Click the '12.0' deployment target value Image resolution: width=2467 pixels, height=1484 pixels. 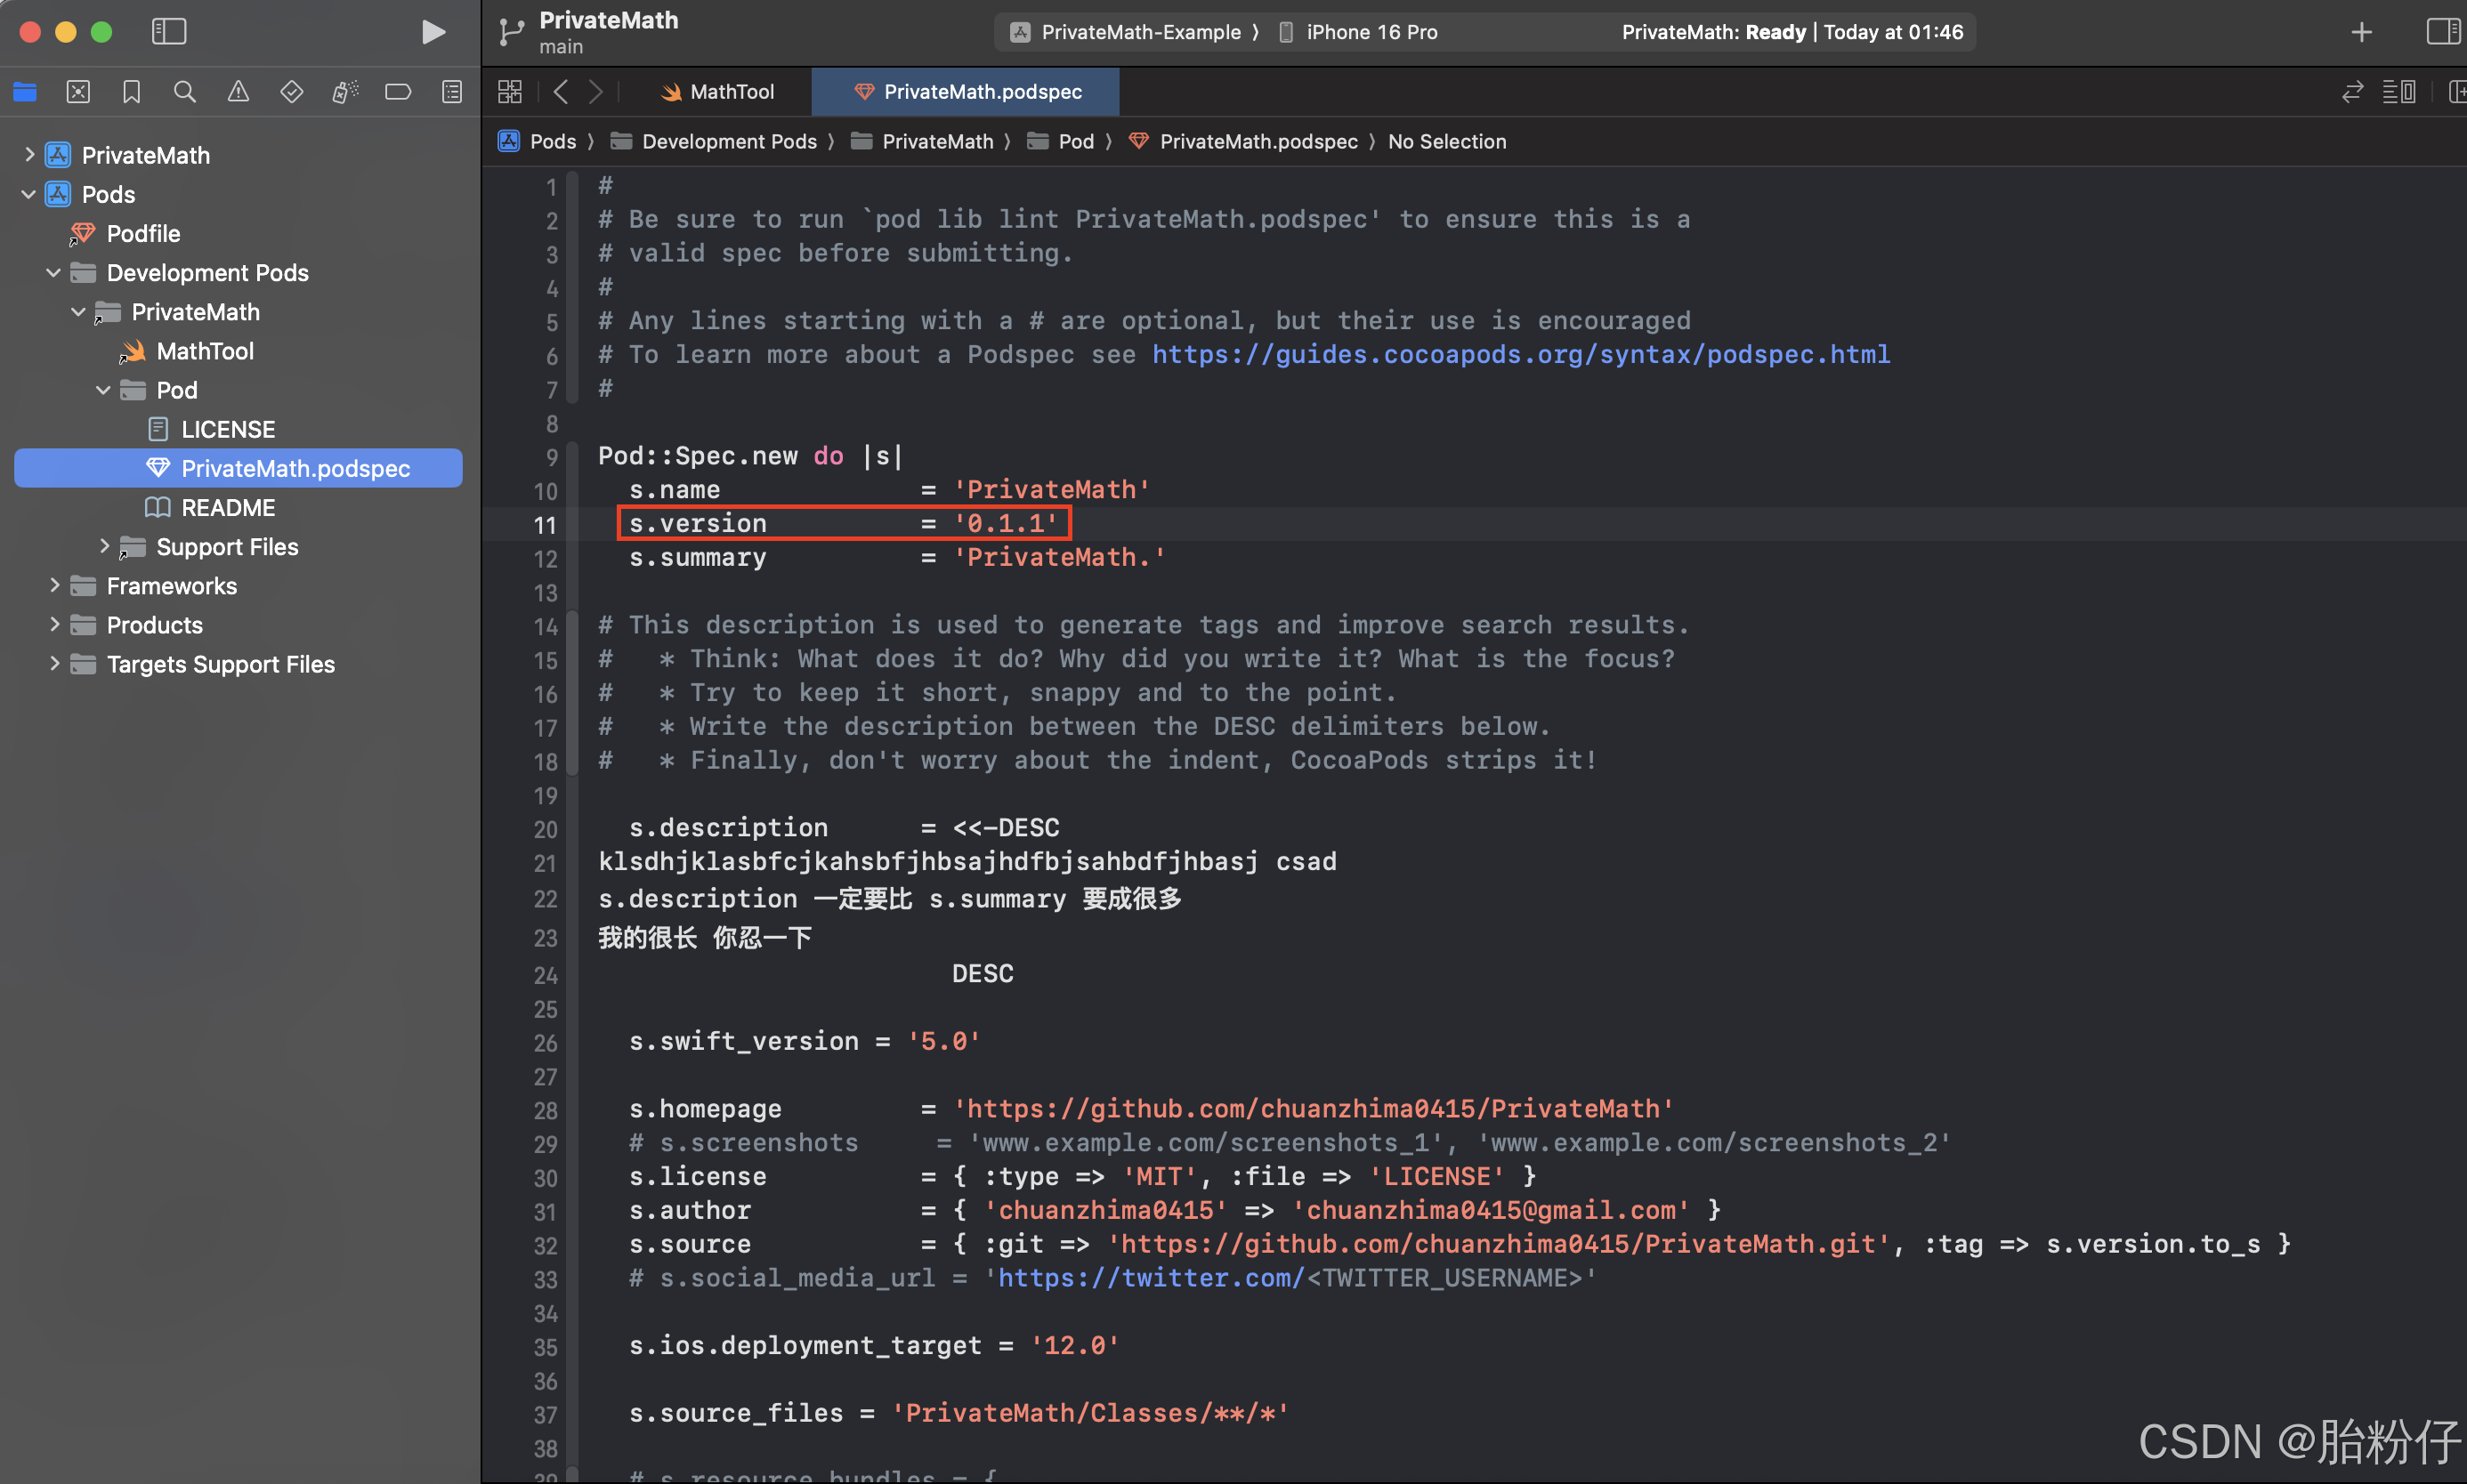click(x=1074, y=1345)
